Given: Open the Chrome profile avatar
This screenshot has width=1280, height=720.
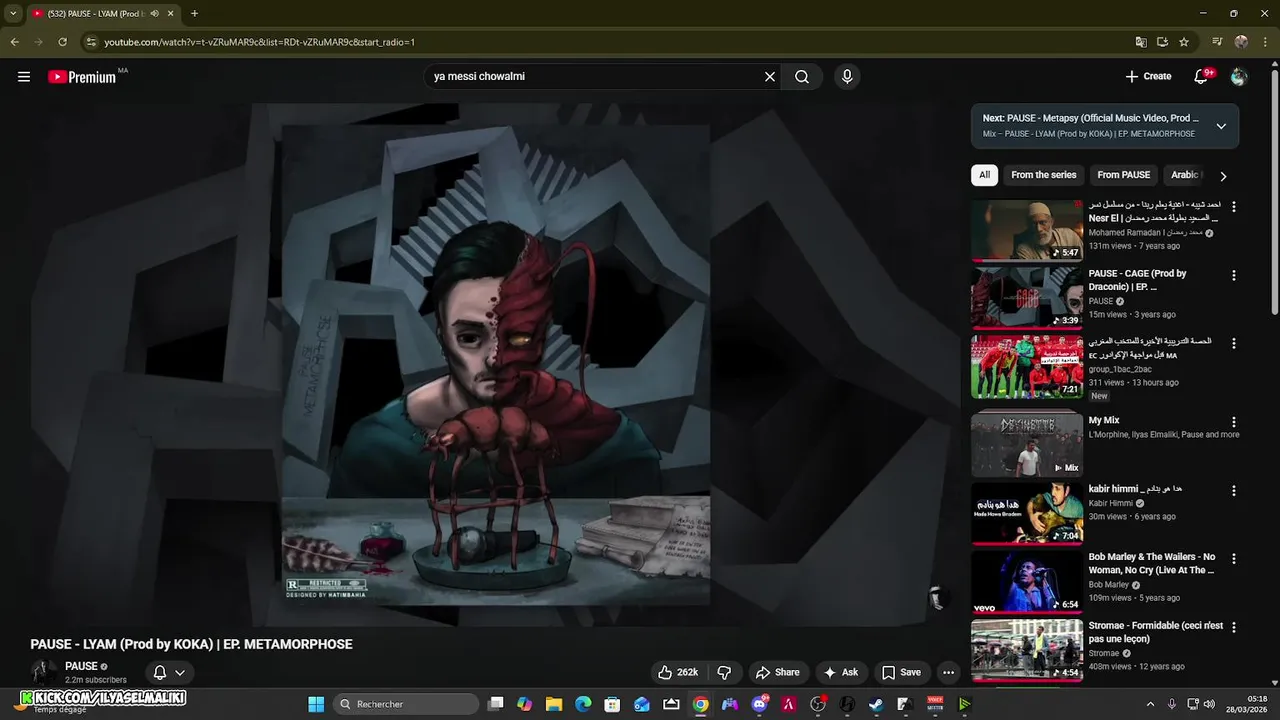Looking at the screenshot, I should (1241, 42).
